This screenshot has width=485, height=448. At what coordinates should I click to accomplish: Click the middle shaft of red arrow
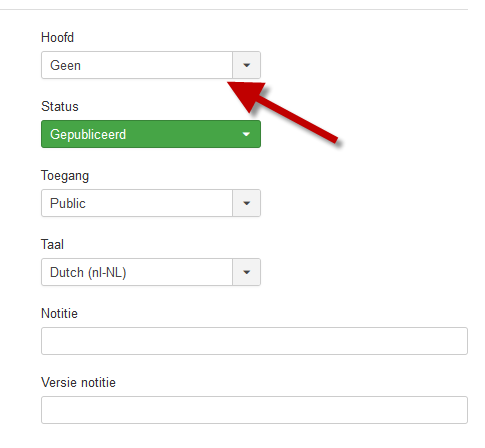click(296, 119)
